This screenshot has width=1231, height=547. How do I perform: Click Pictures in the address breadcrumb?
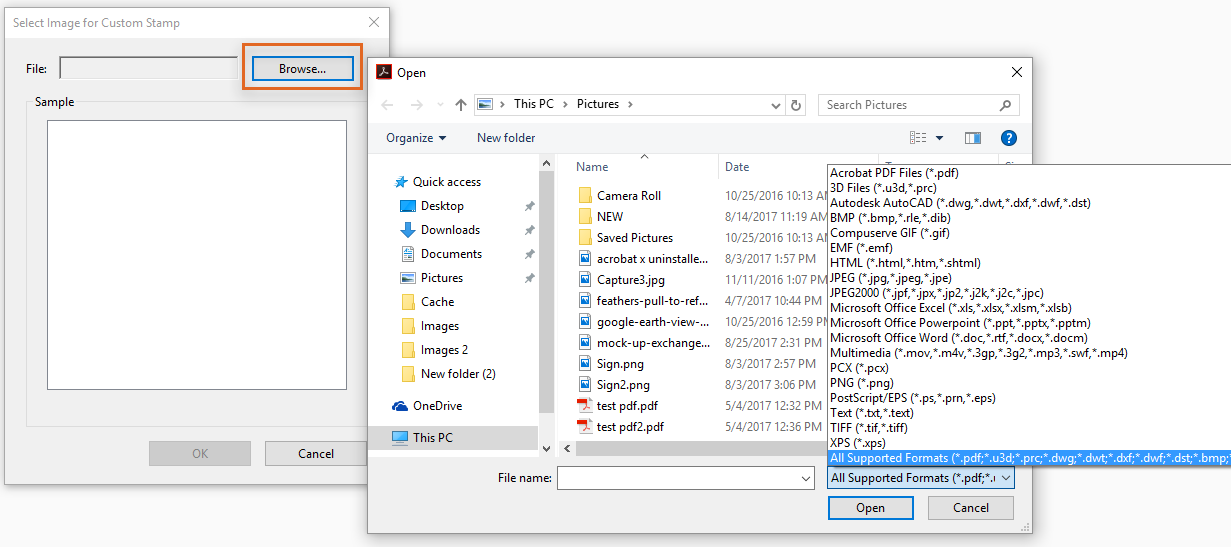(x=598, y=104)
